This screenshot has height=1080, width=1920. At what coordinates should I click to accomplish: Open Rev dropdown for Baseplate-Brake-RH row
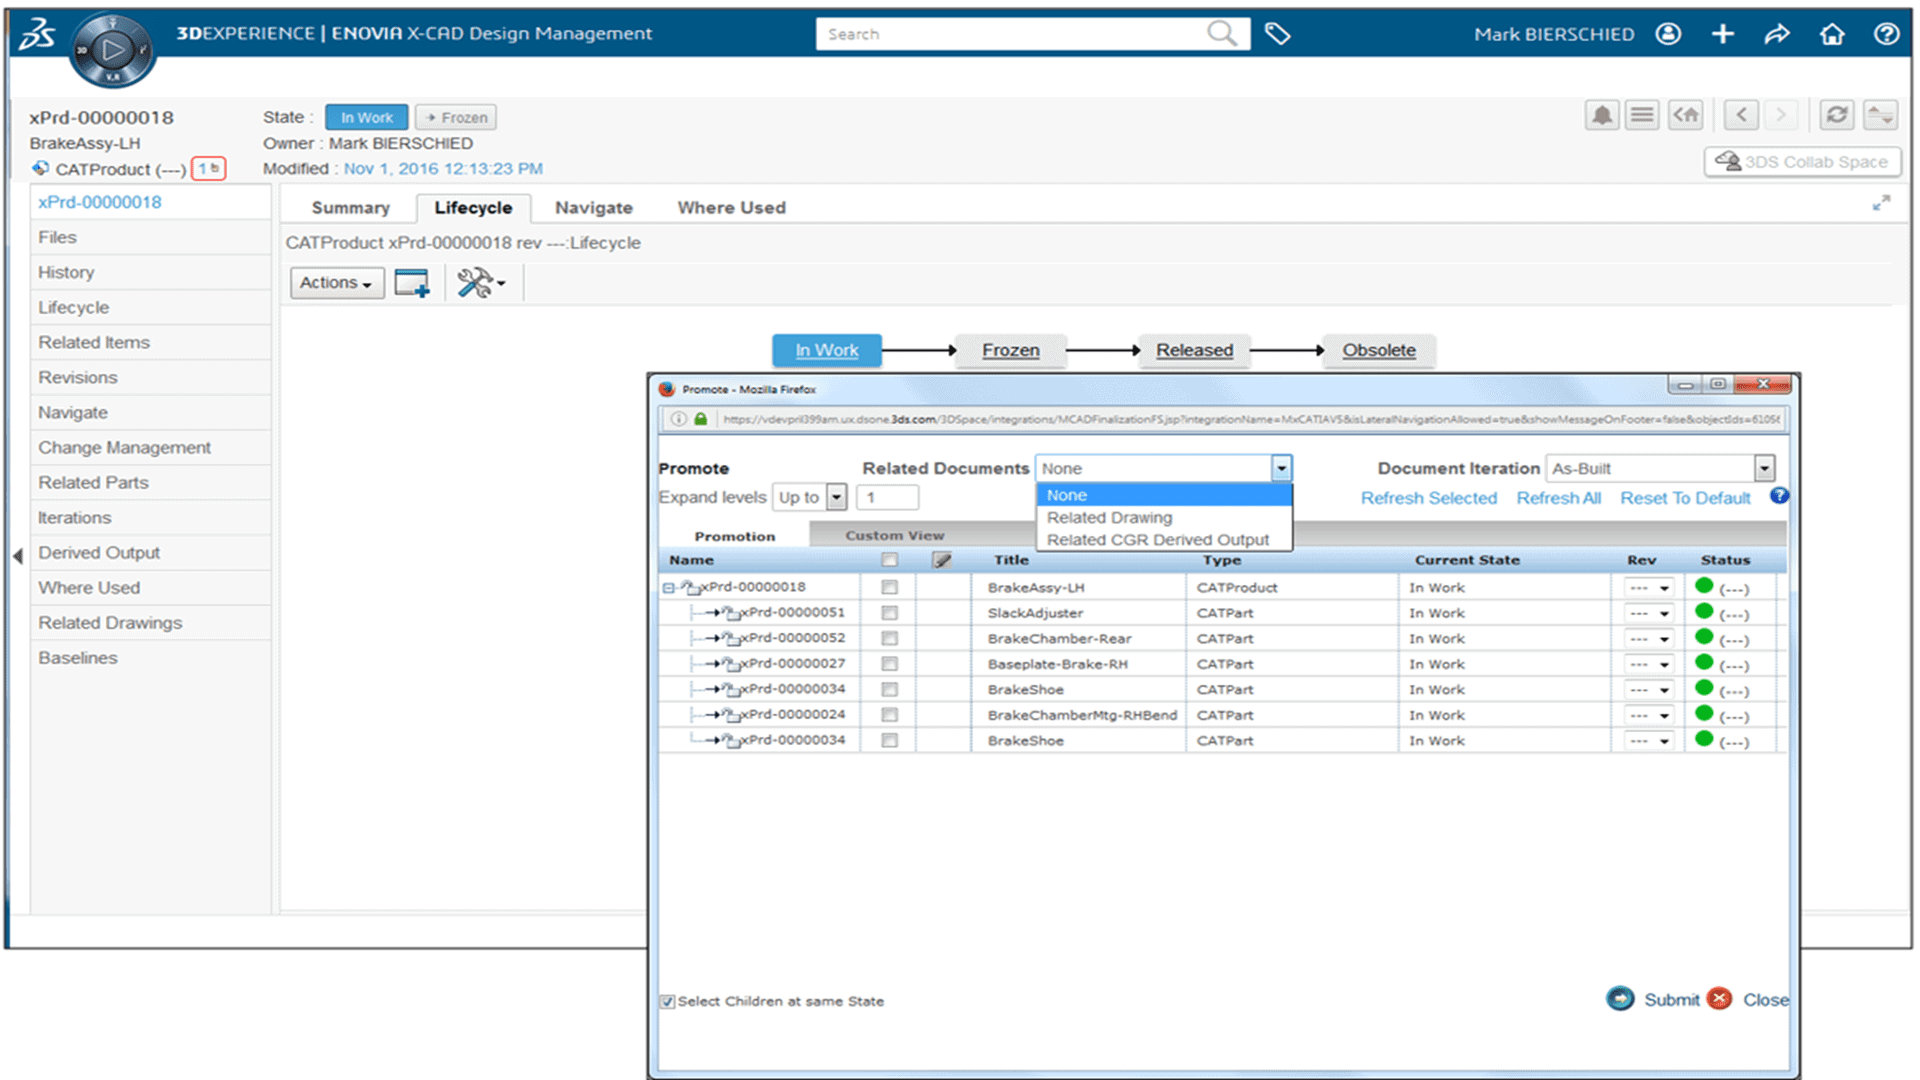1649,664
